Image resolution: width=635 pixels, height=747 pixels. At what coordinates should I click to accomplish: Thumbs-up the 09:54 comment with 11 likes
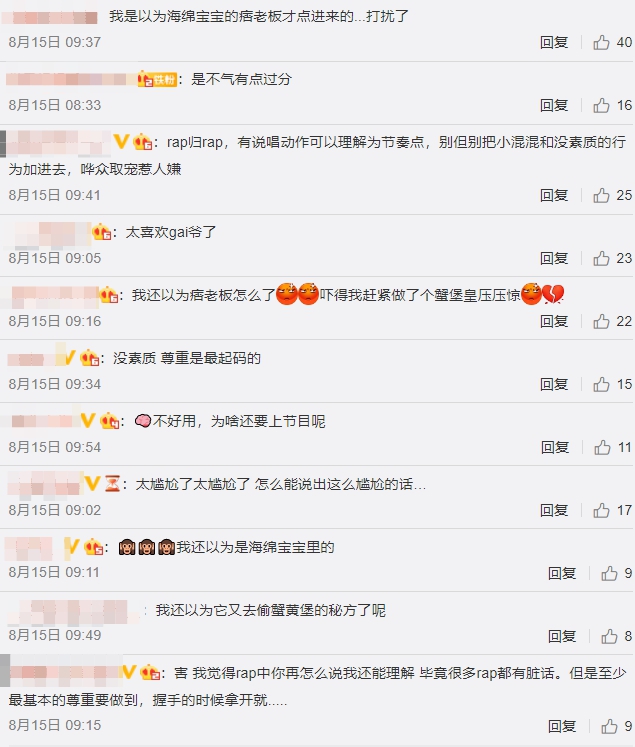point(602,447)
